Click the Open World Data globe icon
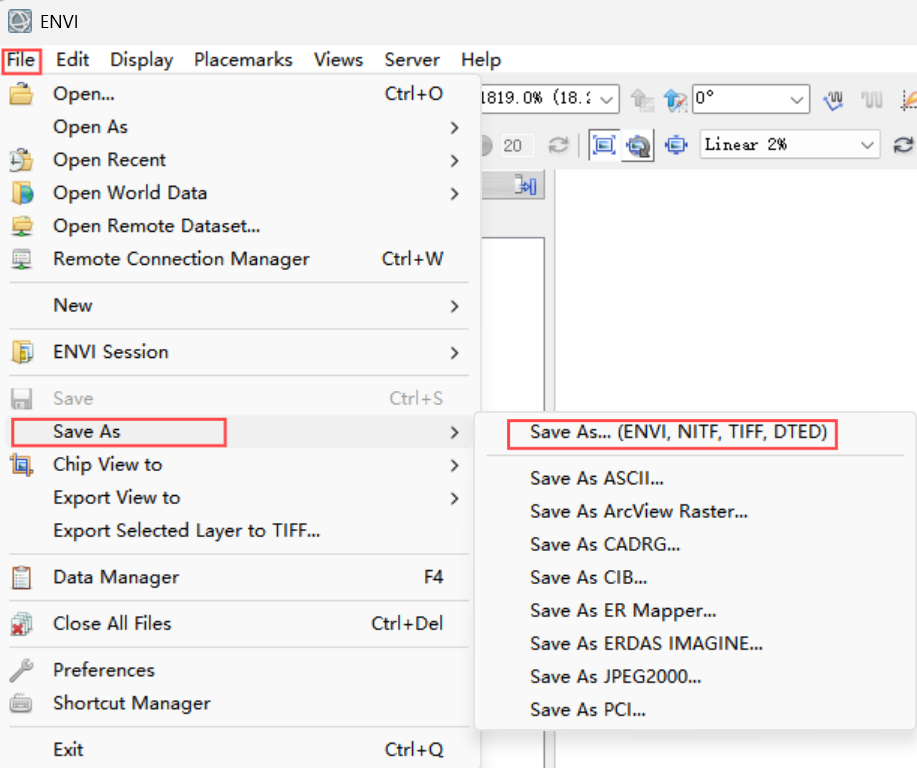The height and width of the screenshot is (768, 917). tap(22, 193)
